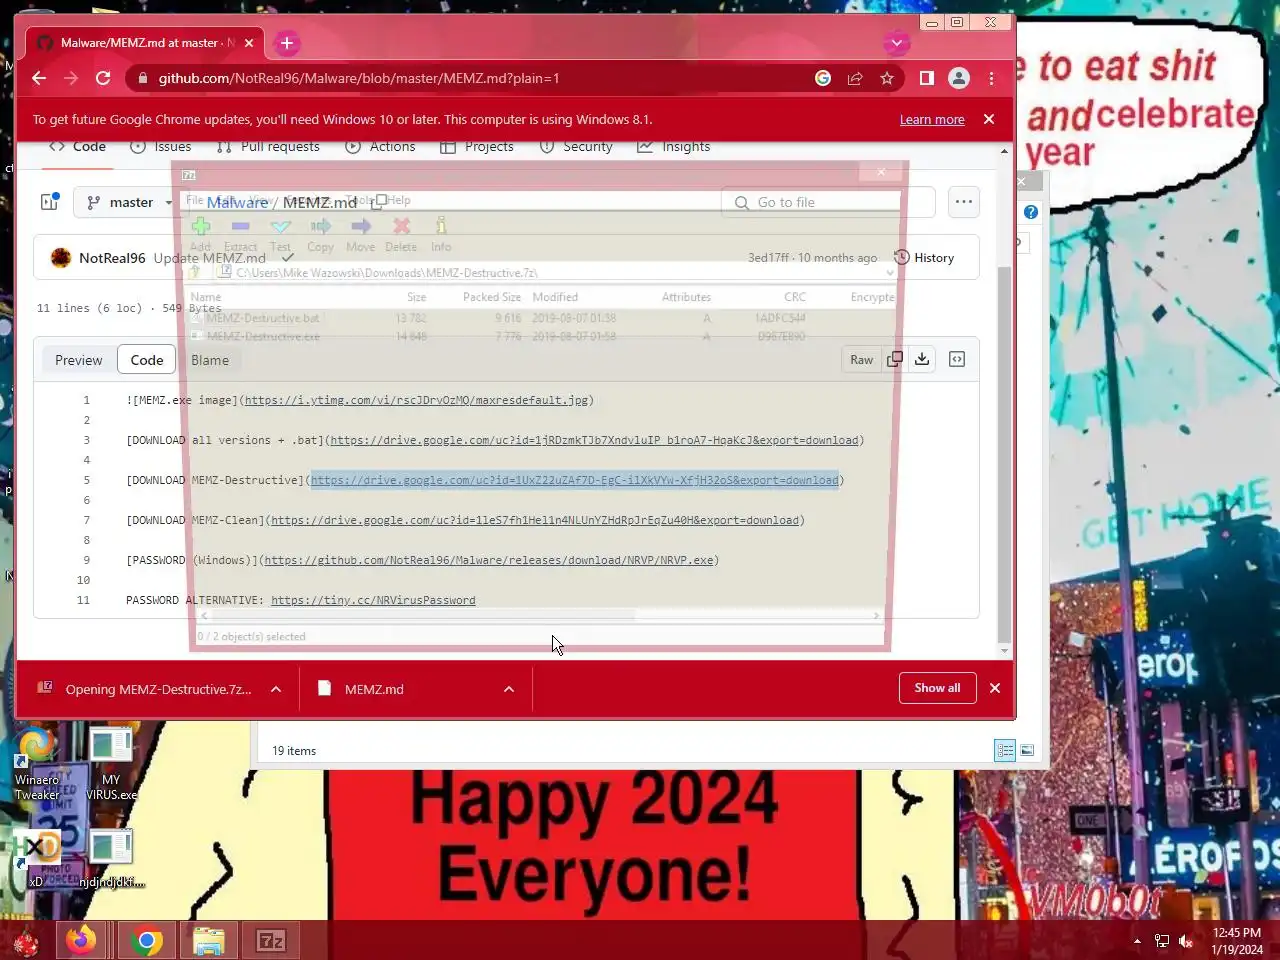The width and height of the screenshot is (1280, 960).
Task: Open the i.ytimg.com image link
Action: click(x=416, y=400)
